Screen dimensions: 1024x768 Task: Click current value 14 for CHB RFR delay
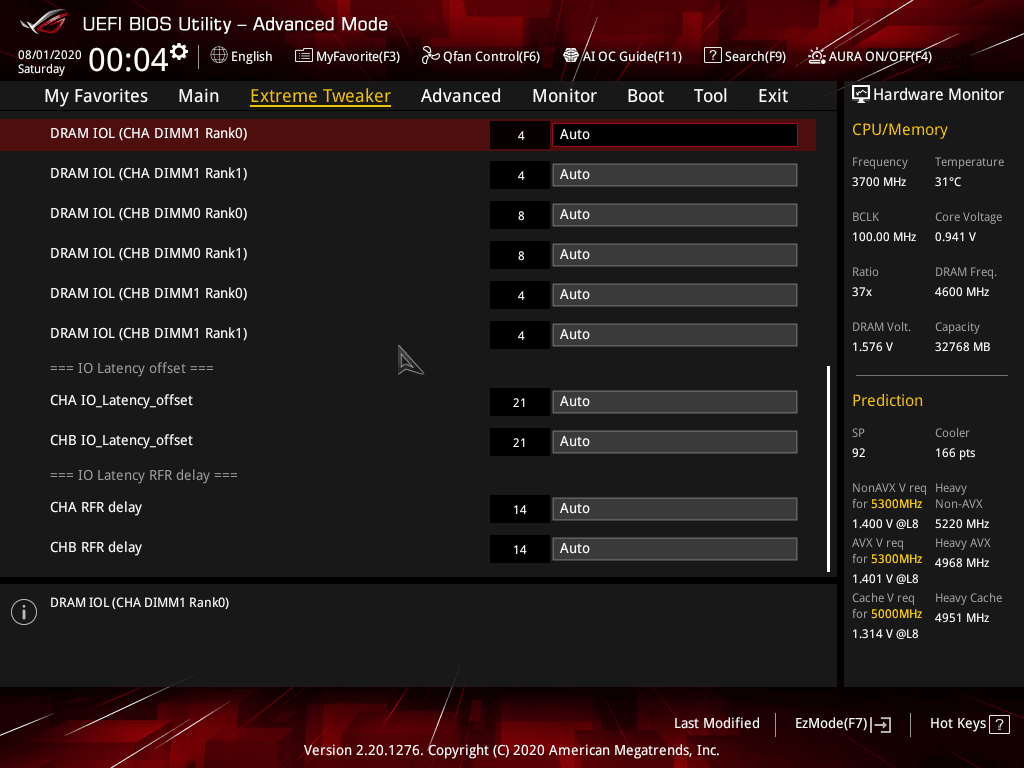[x=520, y=549]
